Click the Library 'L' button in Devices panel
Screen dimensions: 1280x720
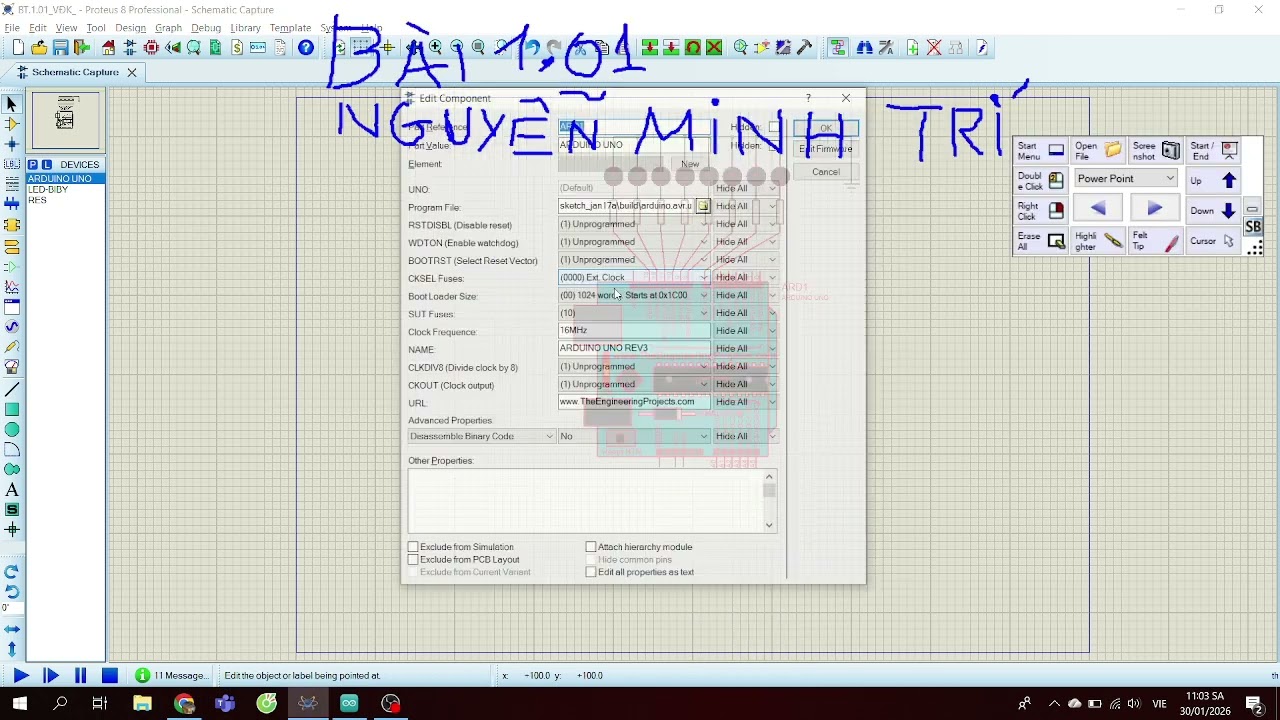pos(46,164)
